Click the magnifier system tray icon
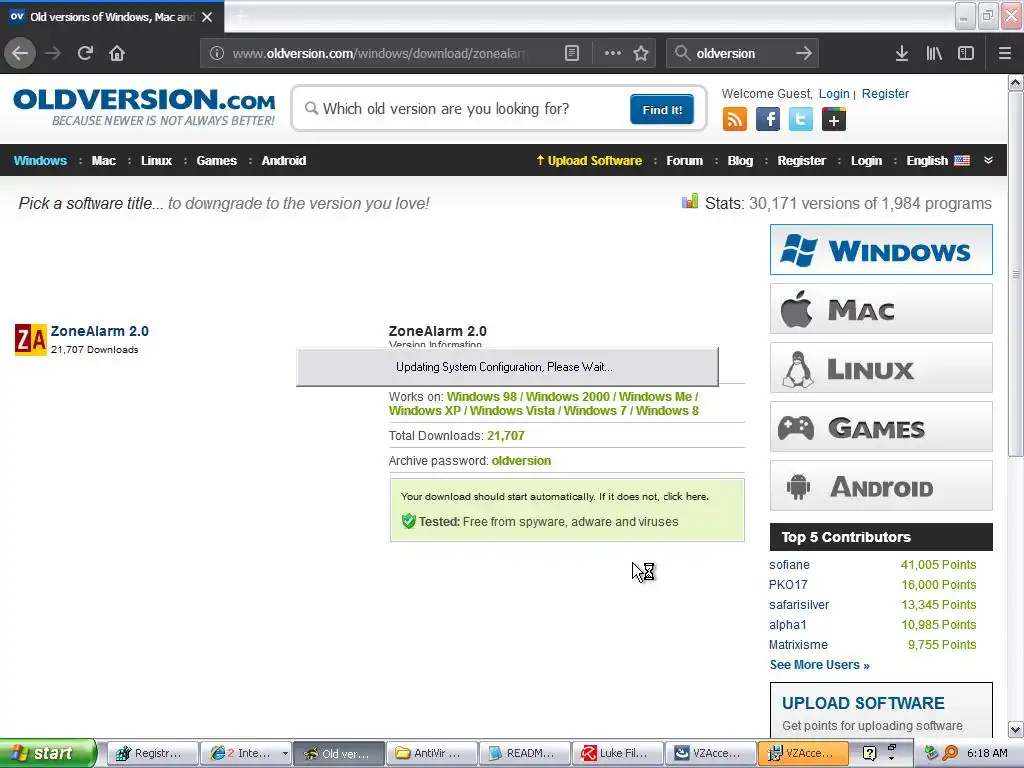The image size is (1024, 768). [x=950, y=753]
